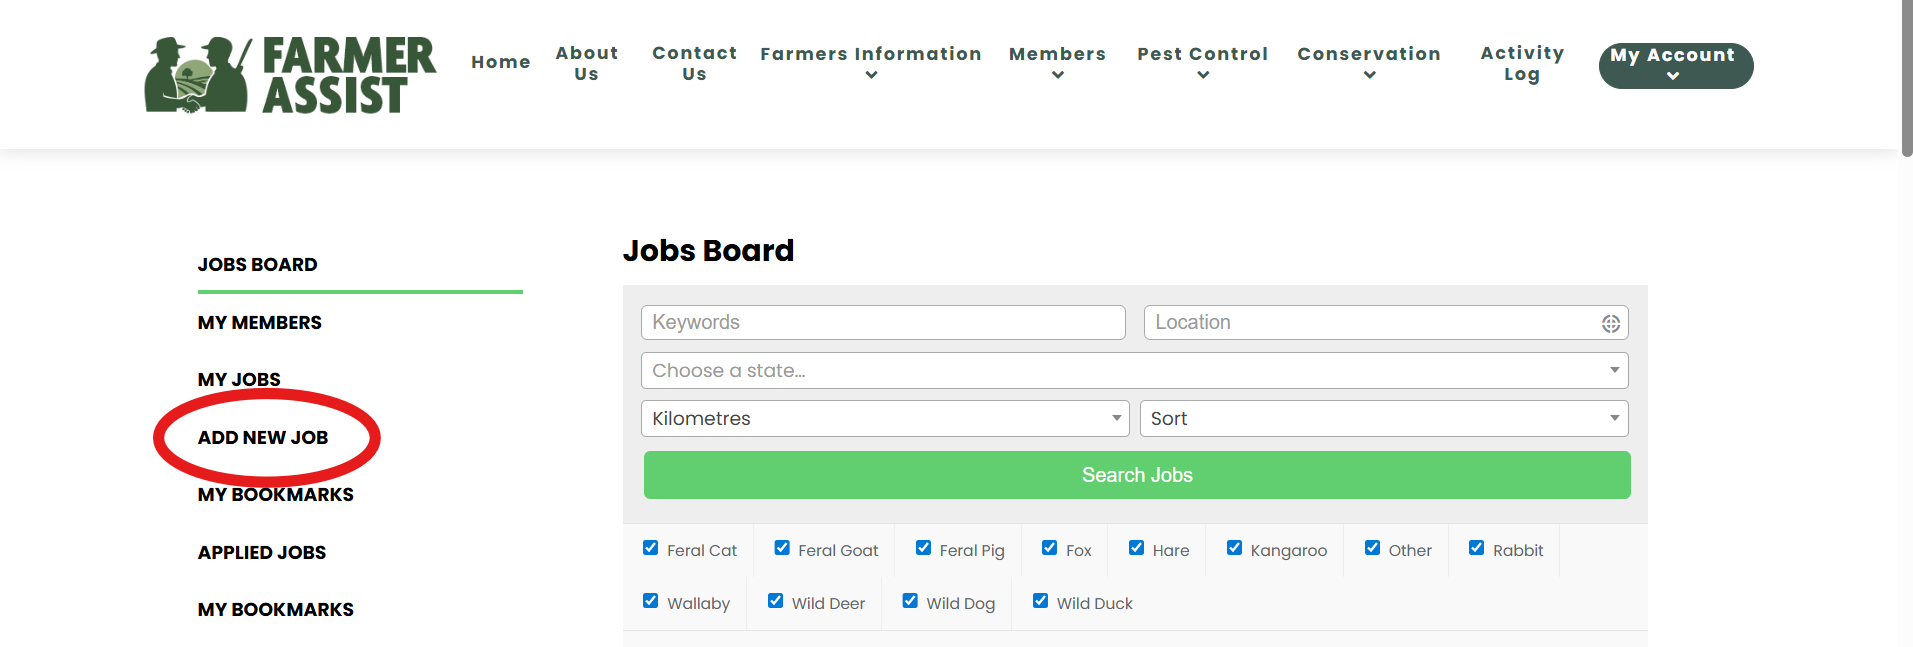Open the My Account menu

[1675, 65]
